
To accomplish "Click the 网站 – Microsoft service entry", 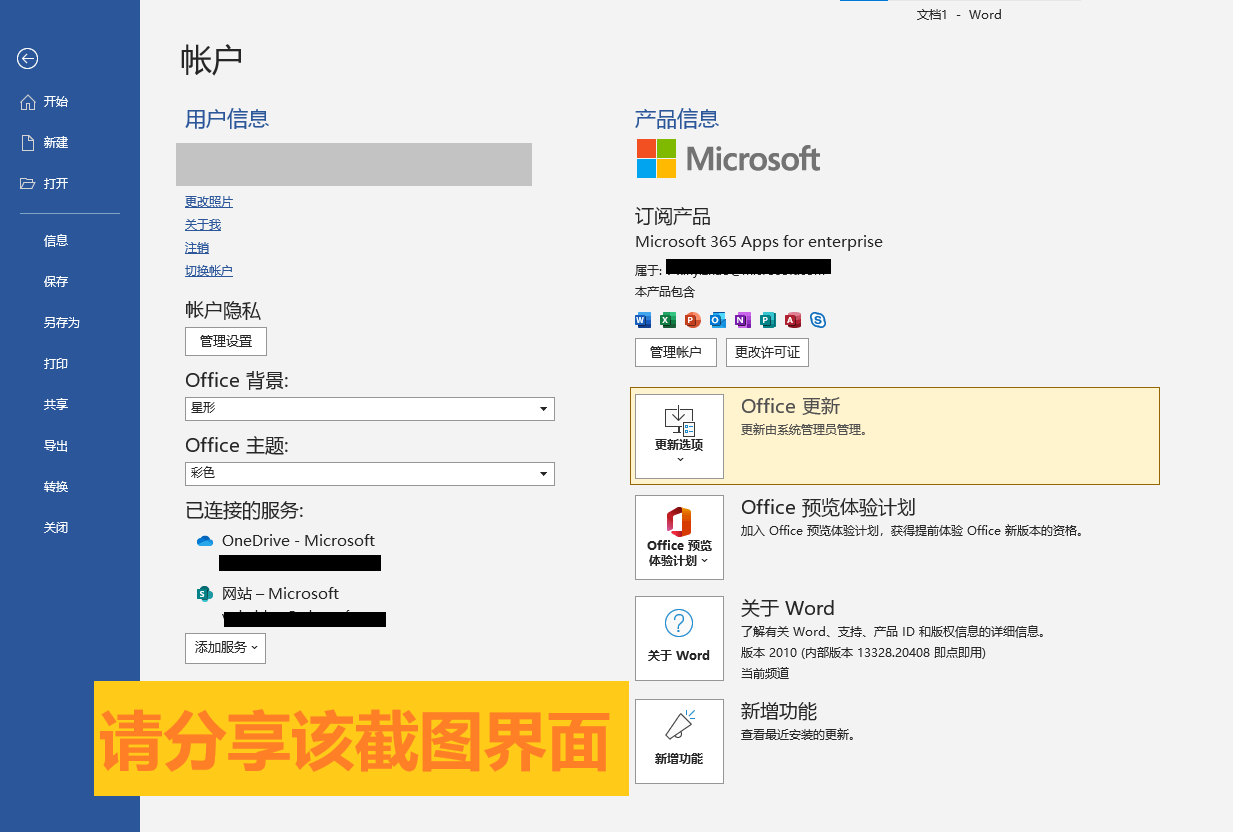I will click(x=280, y=594).
